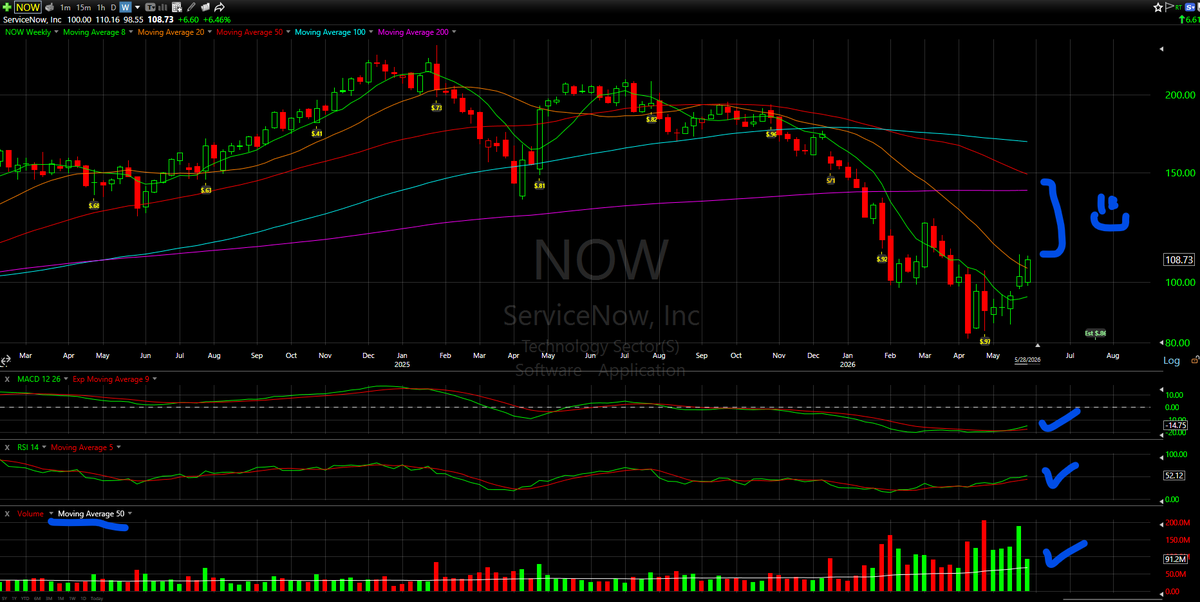Click the Today range button
The width and height of the screenshot is (1200, 602).
pos(97,598)
